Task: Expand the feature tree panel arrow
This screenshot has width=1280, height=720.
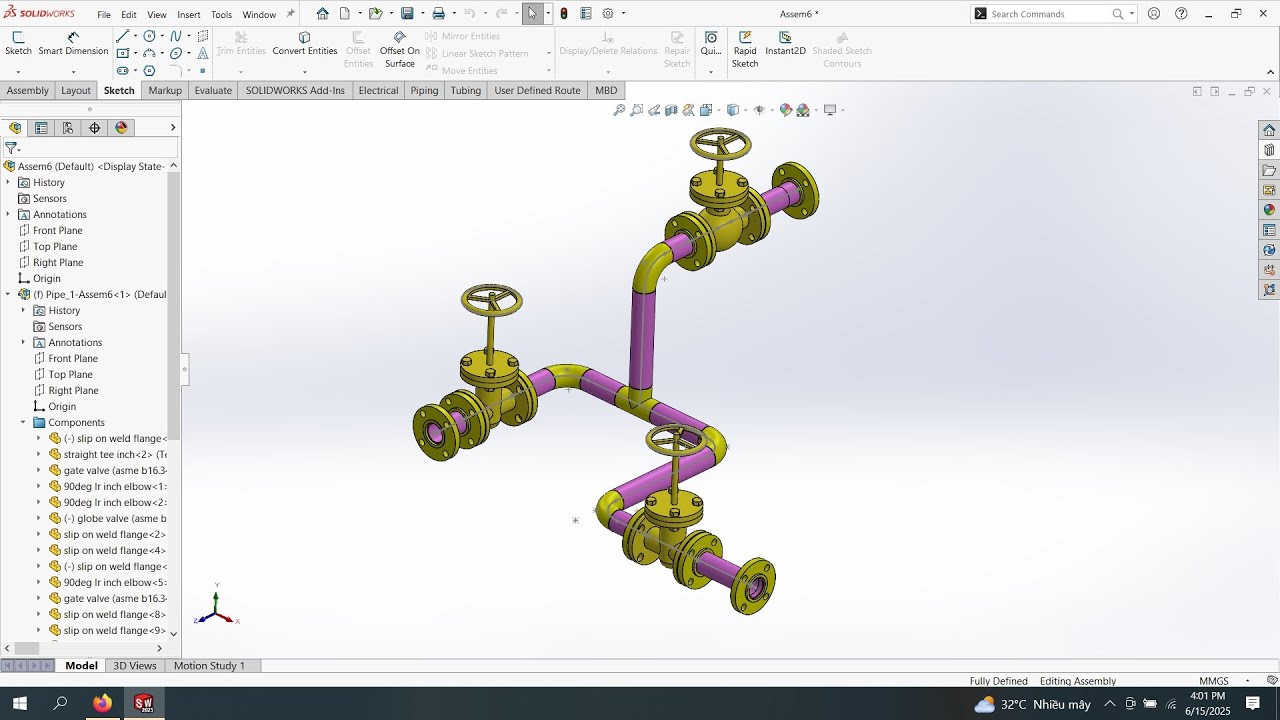Action: [x=173, y=128]
